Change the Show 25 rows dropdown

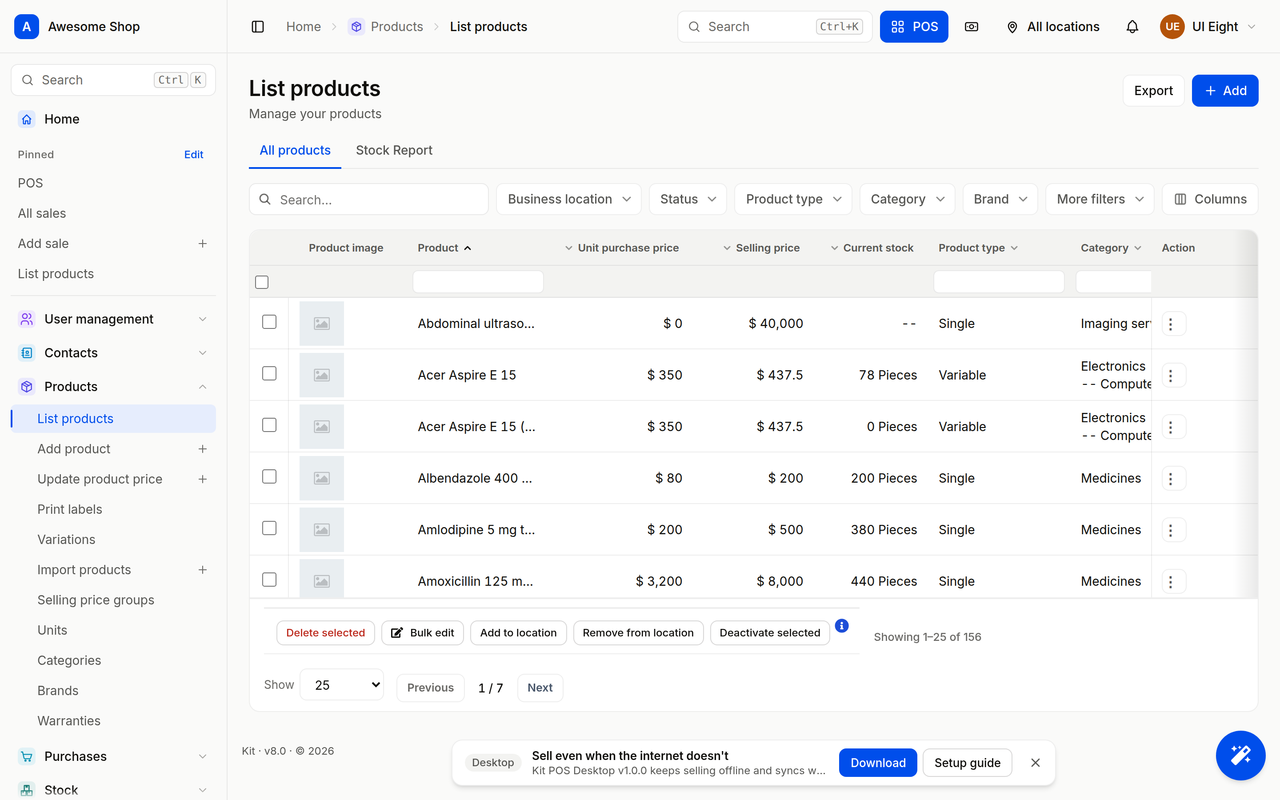click(x=341, y=685)
